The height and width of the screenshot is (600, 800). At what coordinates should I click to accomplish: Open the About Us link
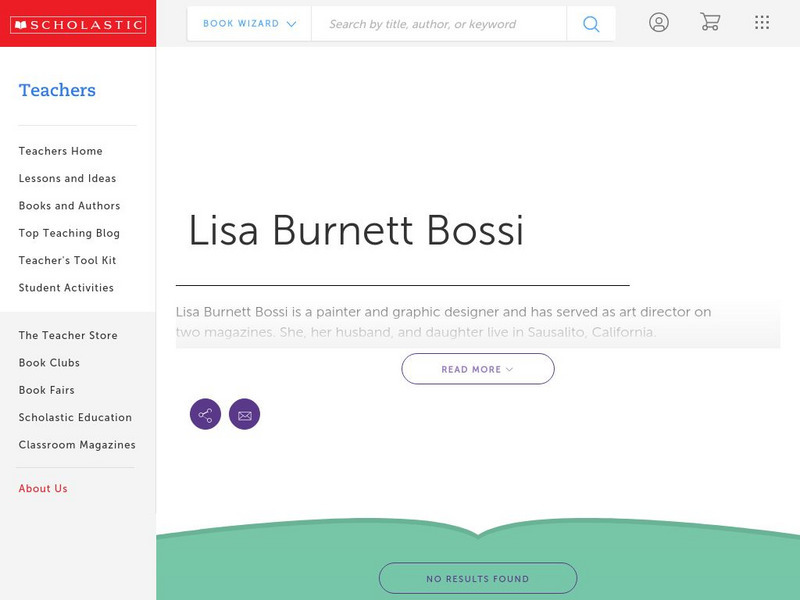[42, 488]
